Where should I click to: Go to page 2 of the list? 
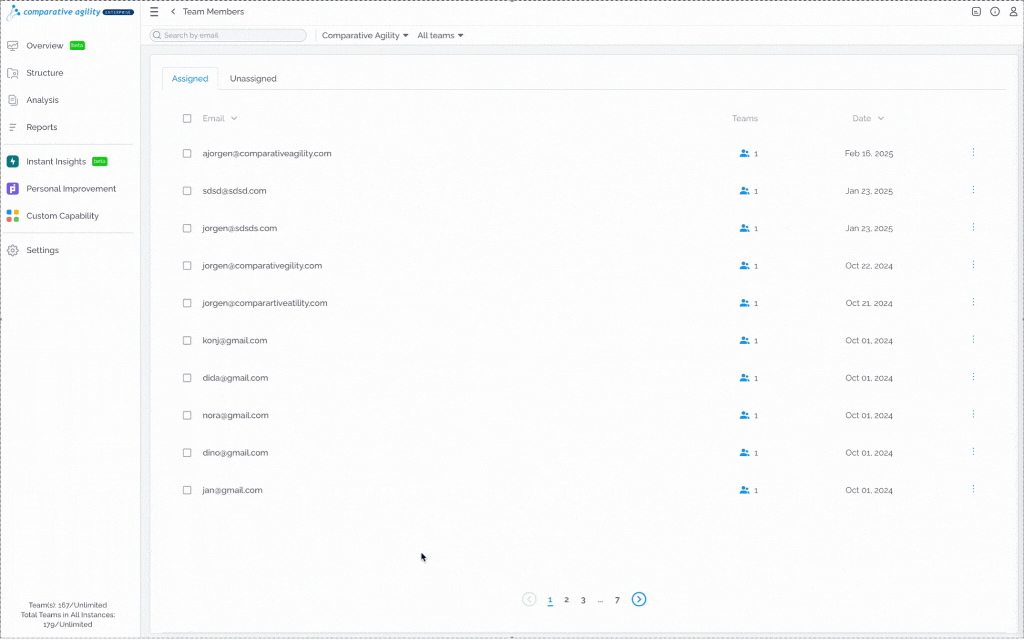[566, 600]
